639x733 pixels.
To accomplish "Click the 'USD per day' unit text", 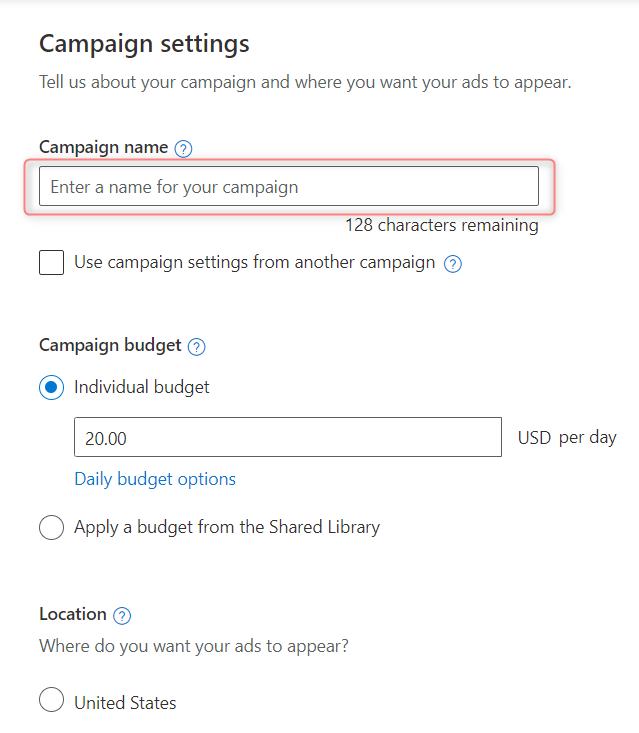I will tap(567, 438).
